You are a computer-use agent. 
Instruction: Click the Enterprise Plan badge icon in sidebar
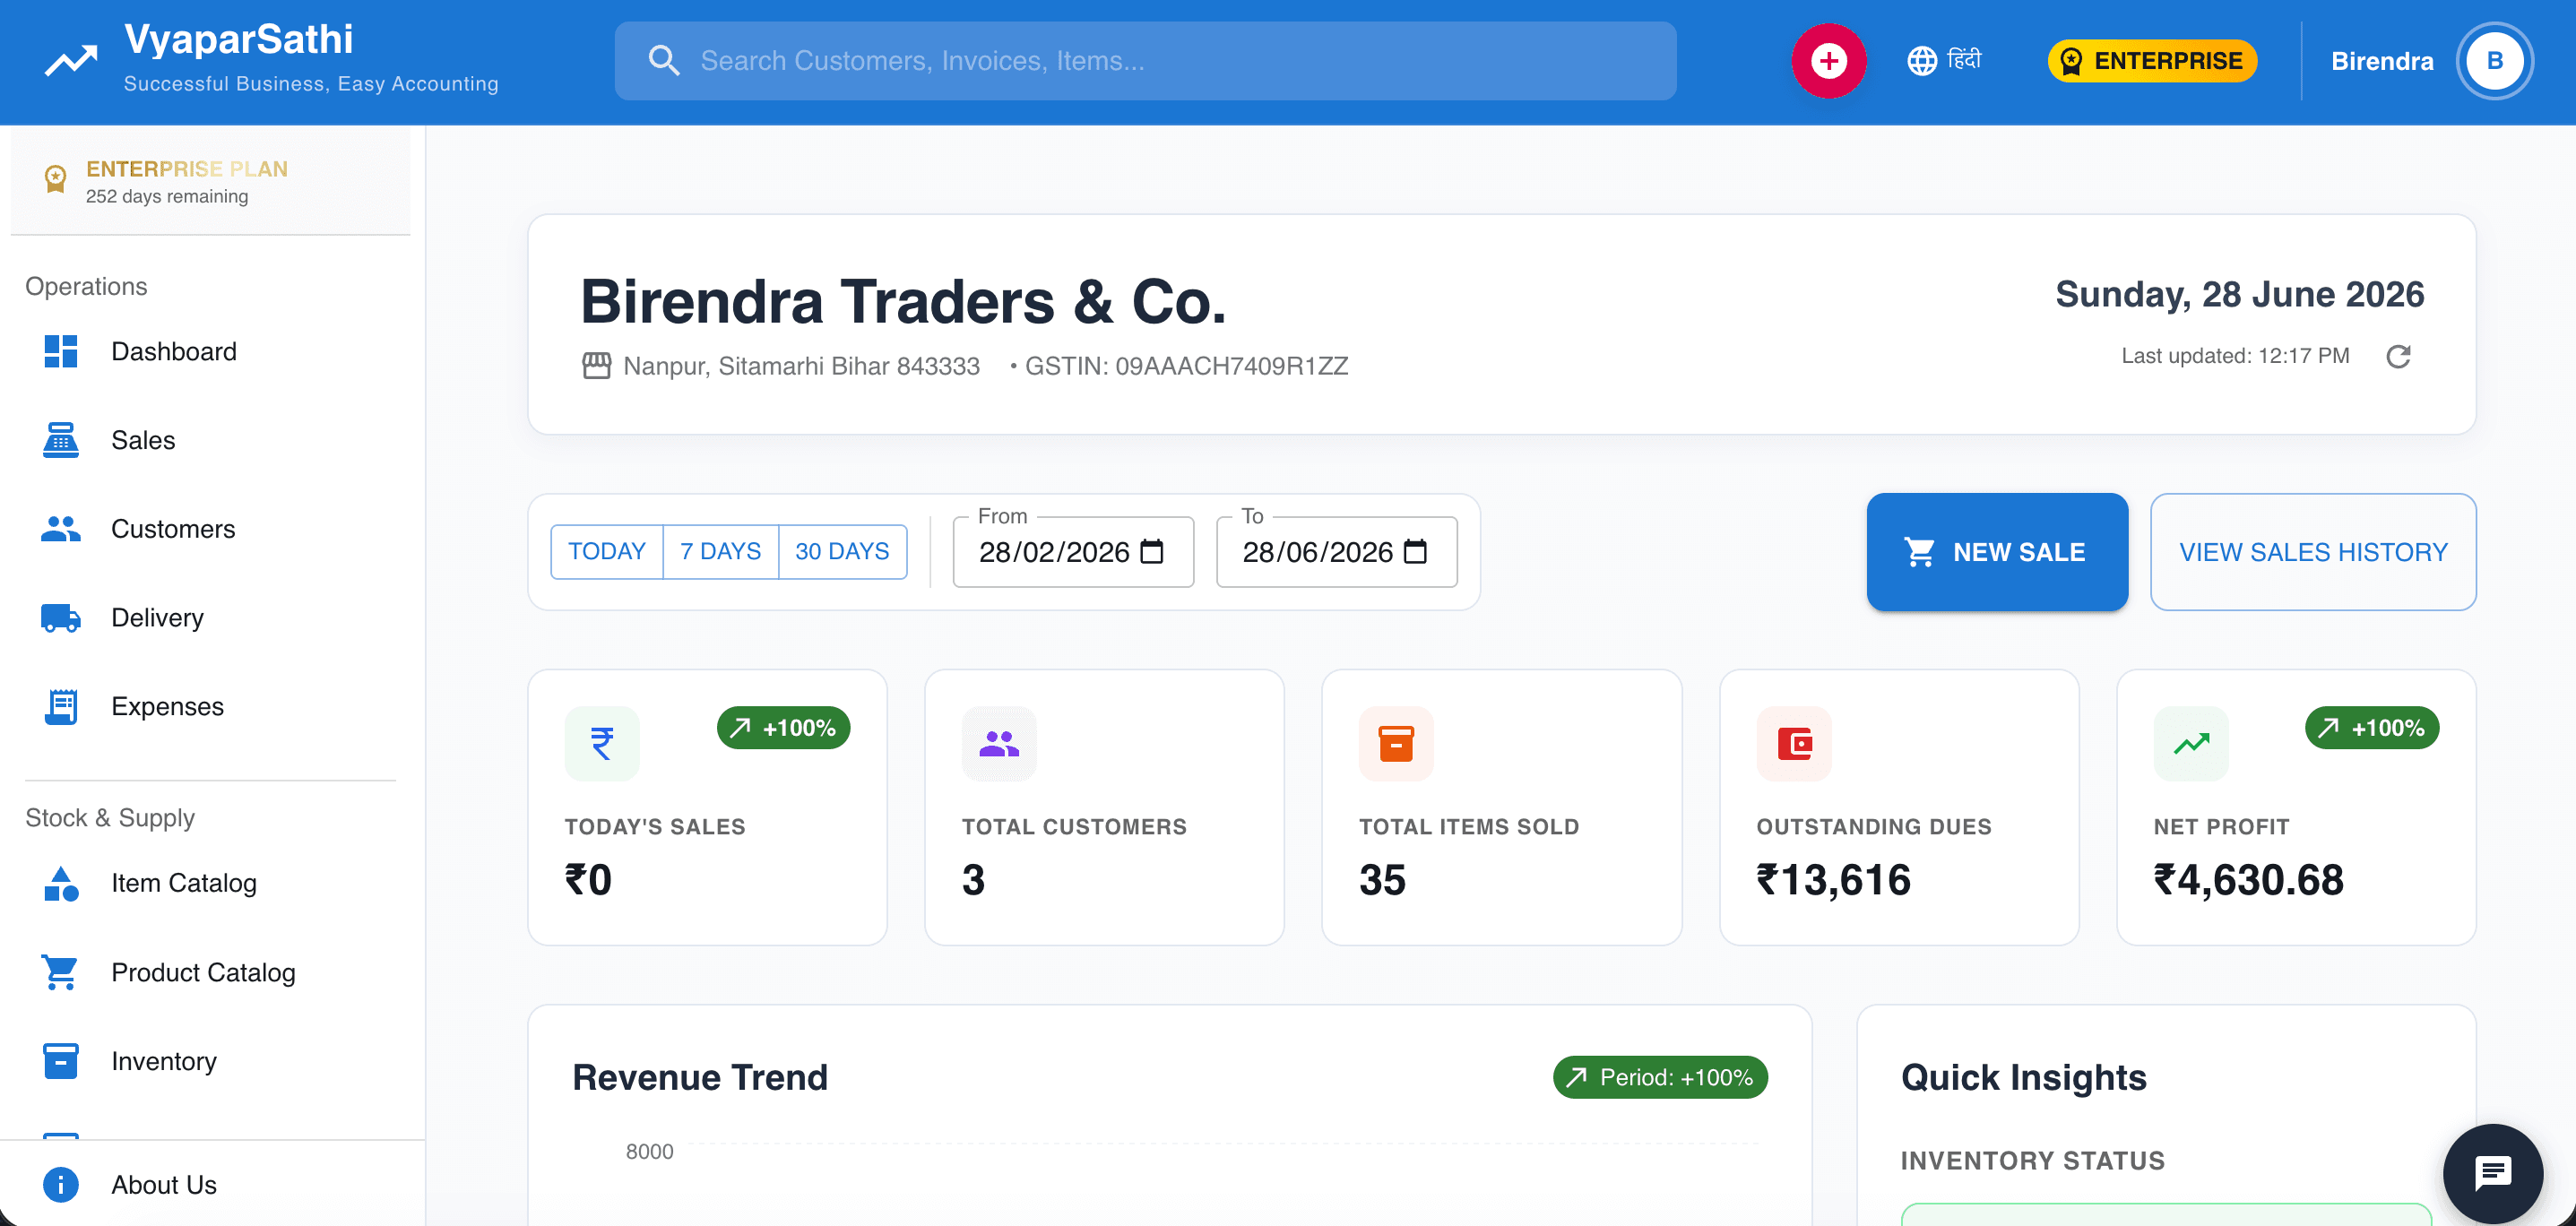(x=55, y=180)
